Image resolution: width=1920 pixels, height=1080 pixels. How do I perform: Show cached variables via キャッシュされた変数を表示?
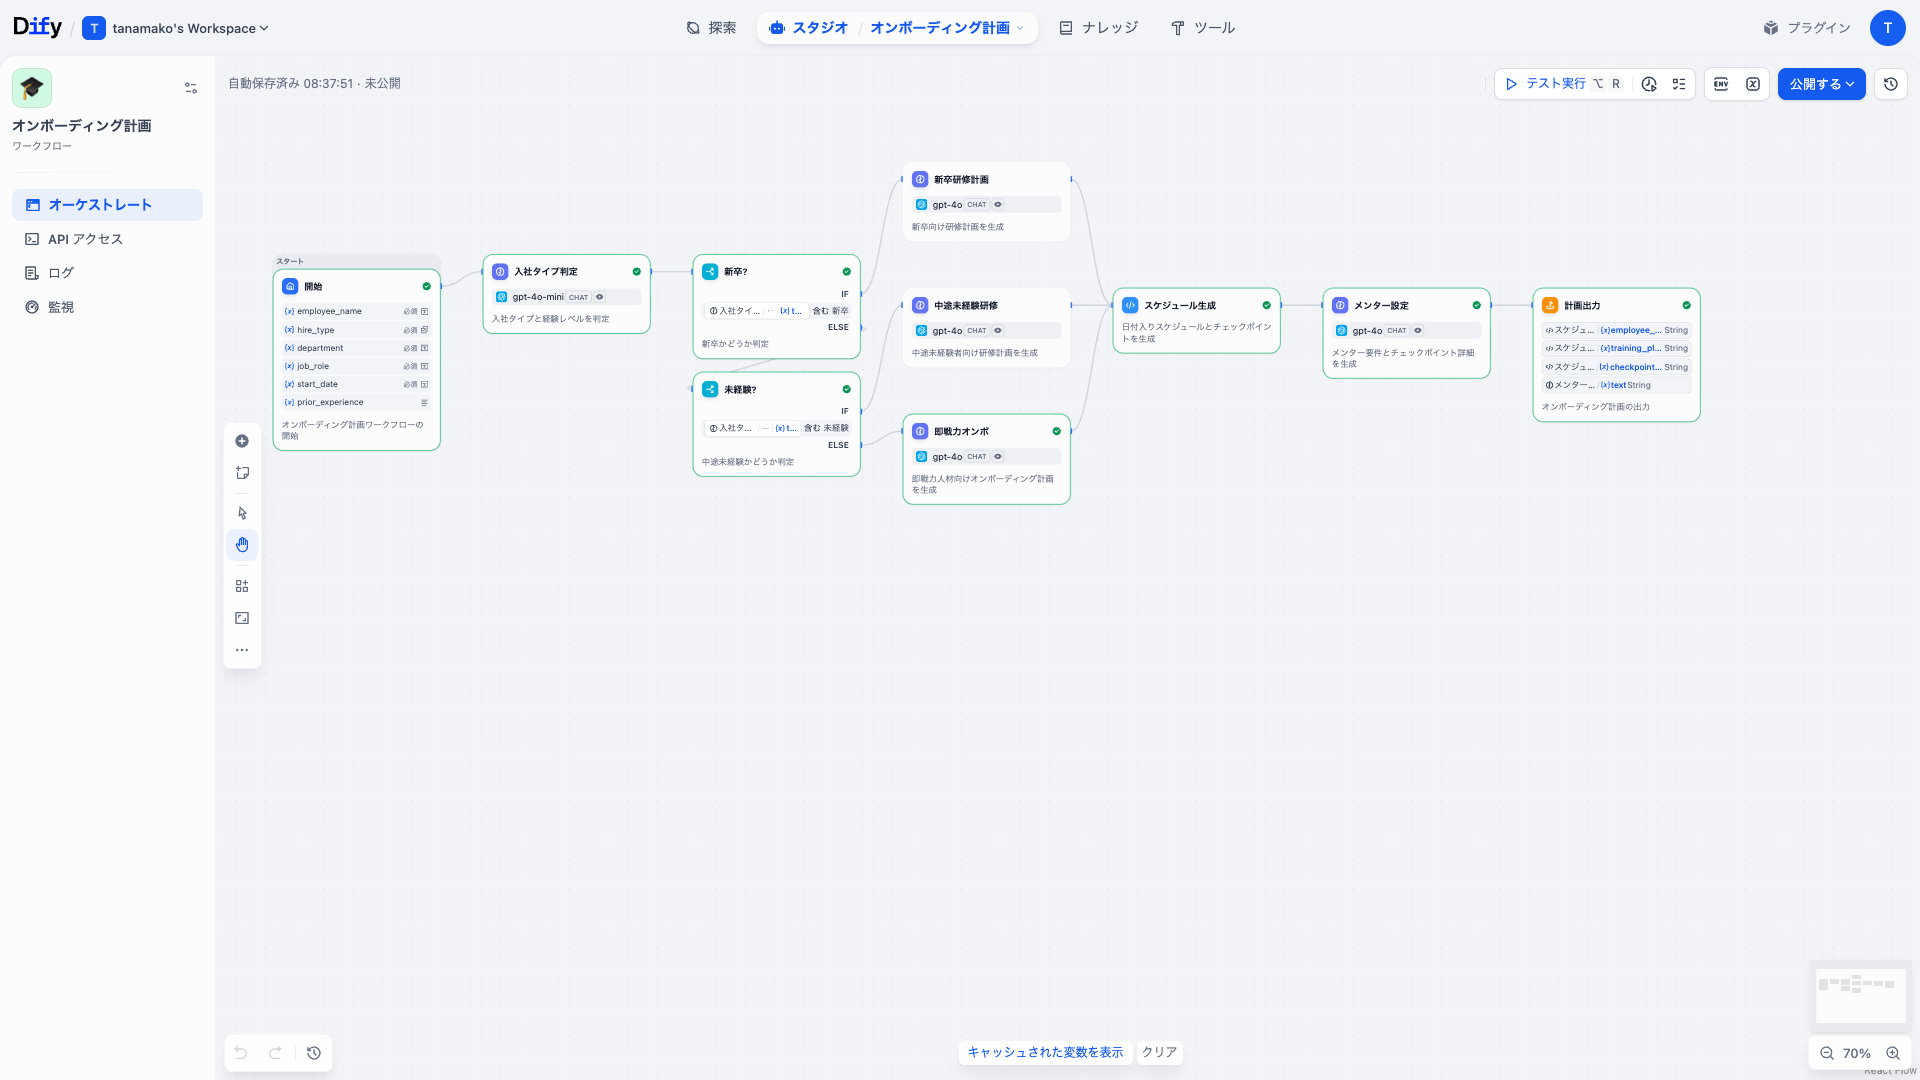[1045, 1052]
